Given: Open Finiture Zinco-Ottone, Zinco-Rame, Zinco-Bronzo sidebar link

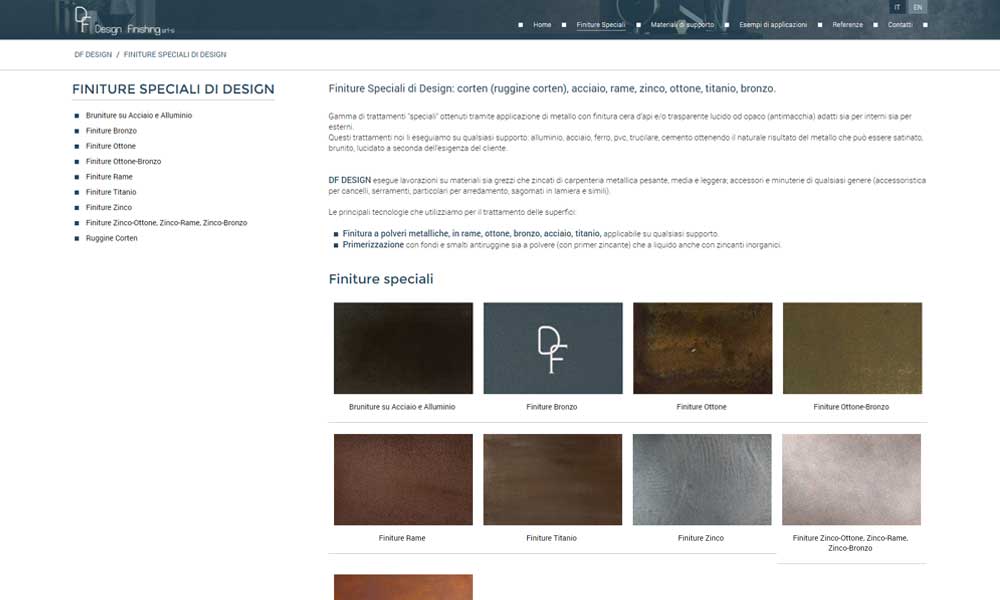Looking at the screenshot, I should 166,223.
